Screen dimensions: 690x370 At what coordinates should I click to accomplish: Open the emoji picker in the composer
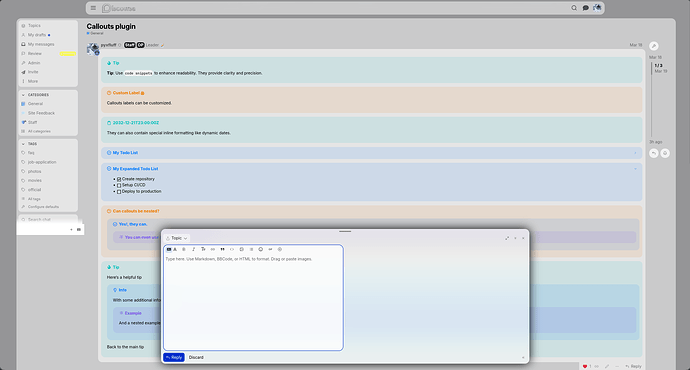click(x=261, y=249)
